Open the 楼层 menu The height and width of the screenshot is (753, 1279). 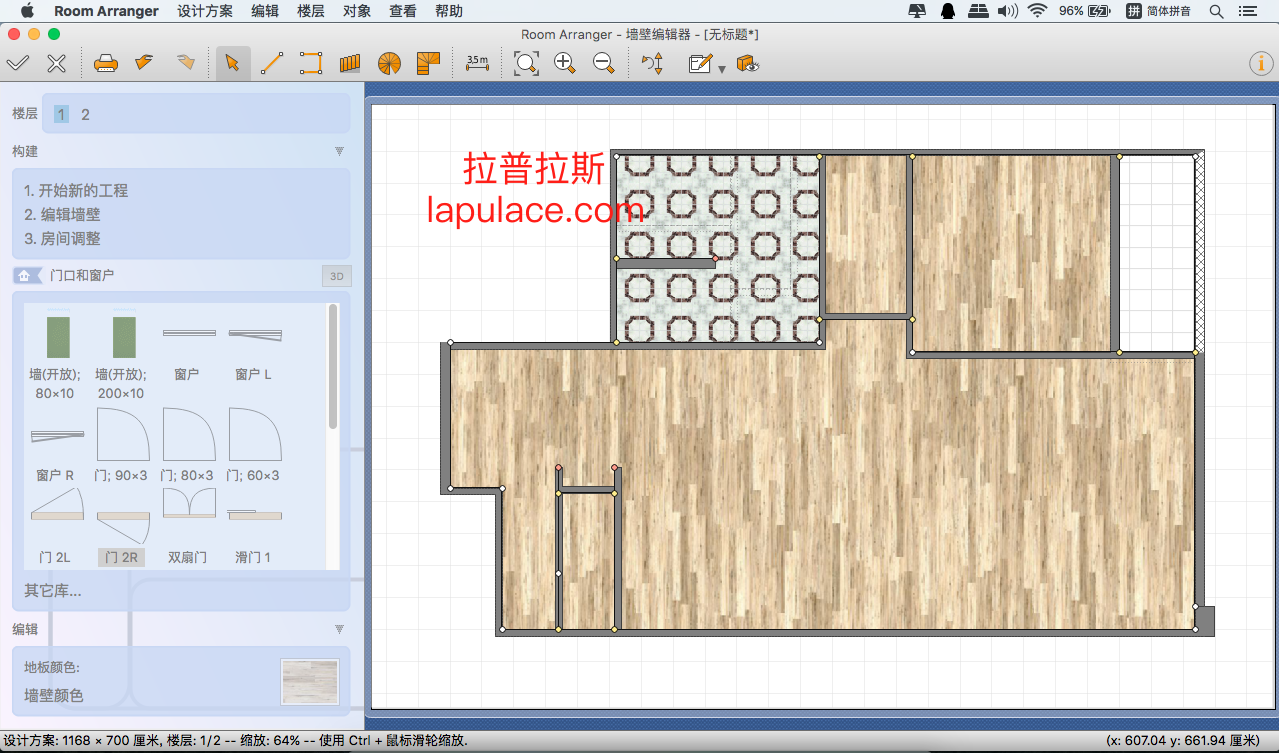pyautogui.click(x=311, y=11)
